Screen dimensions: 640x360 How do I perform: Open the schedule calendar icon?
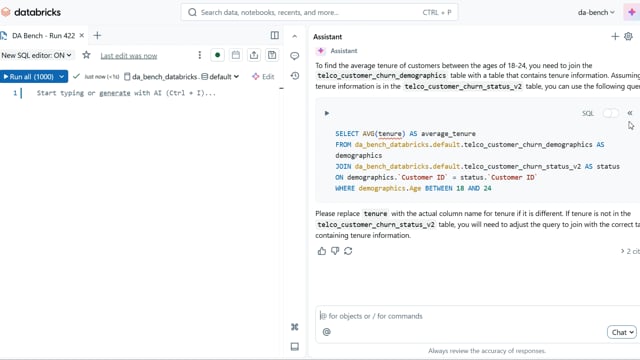click(236, 55)
